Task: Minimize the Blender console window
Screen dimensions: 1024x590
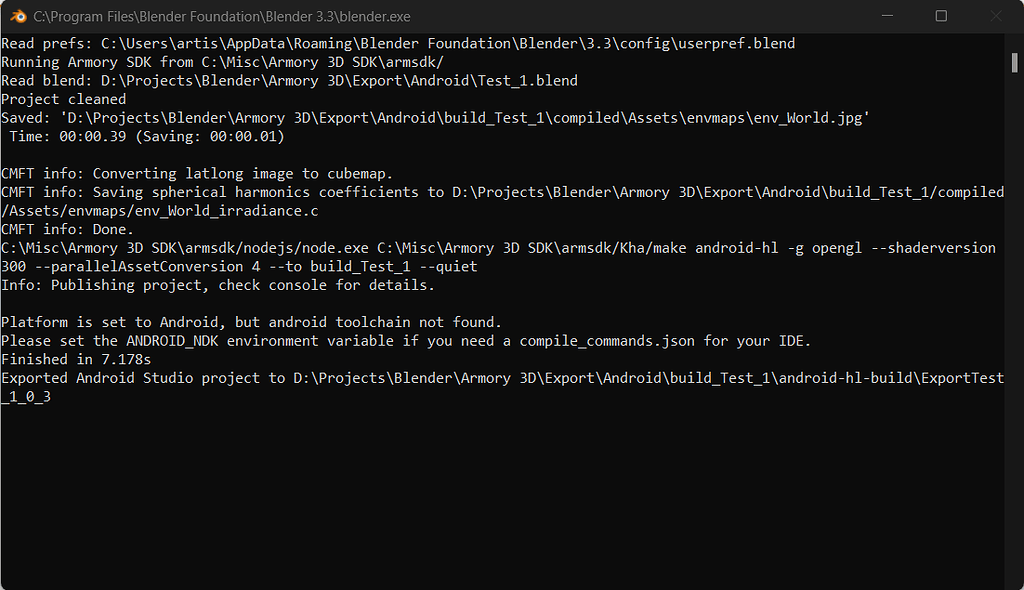Action: click(x=887, y=16)
